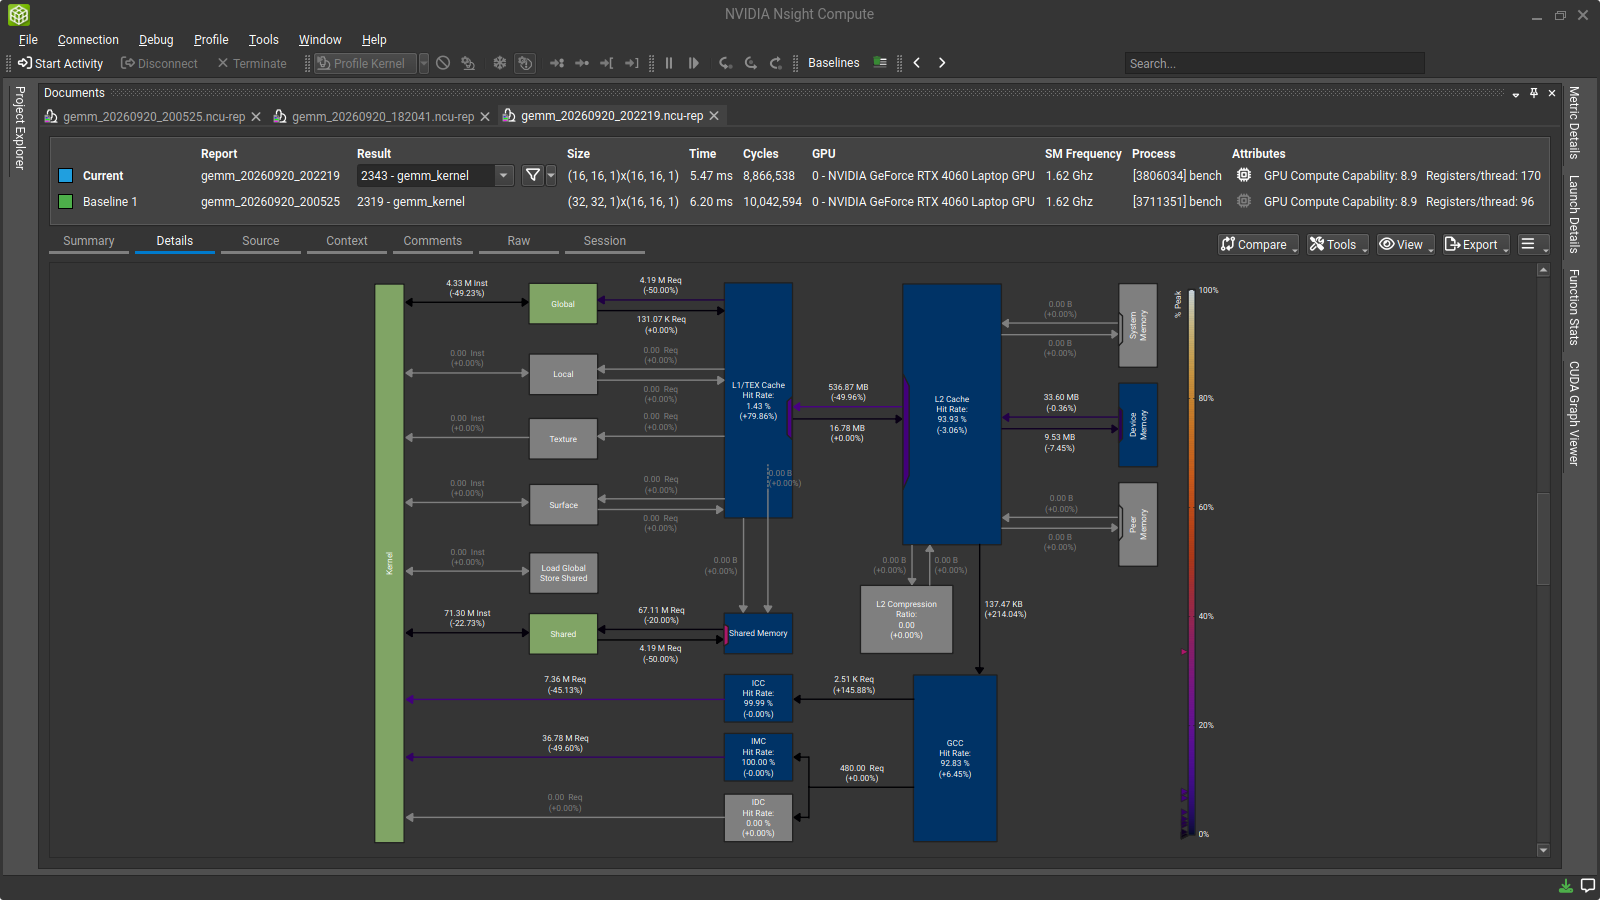Viewport: 1600px width, 900px height.
Task: Click the Start Activity toolbar button
Action: pyautogui.click(x=60, y=63)
